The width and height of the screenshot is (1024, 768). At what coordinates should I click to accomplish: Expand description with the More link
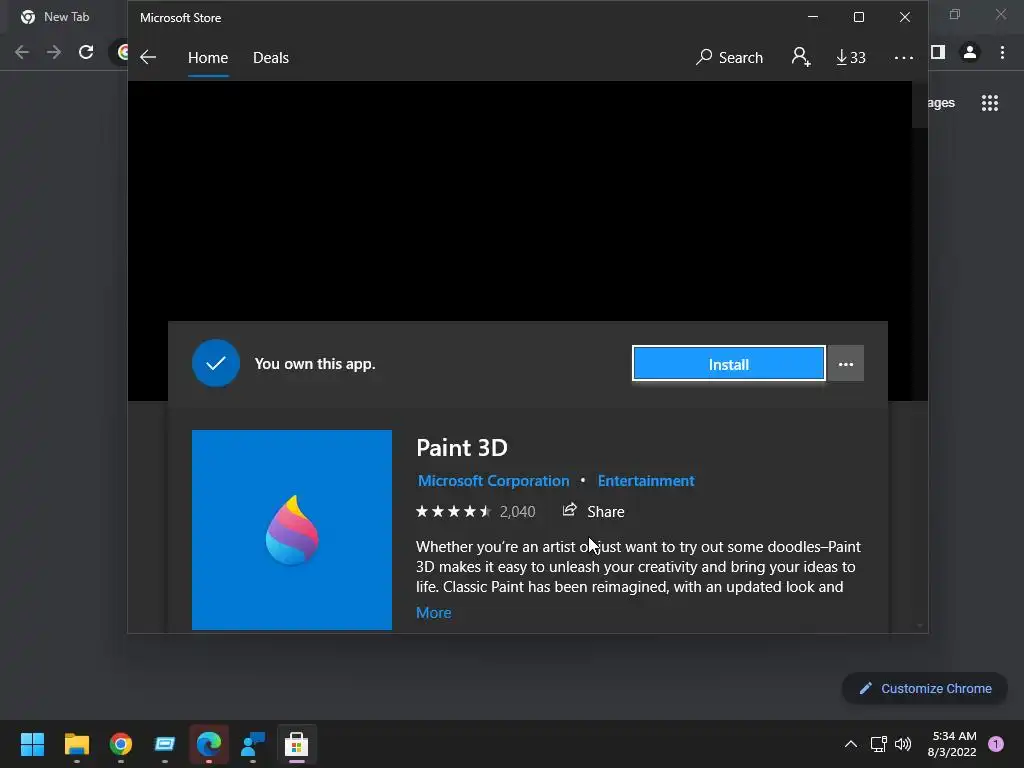434,613
